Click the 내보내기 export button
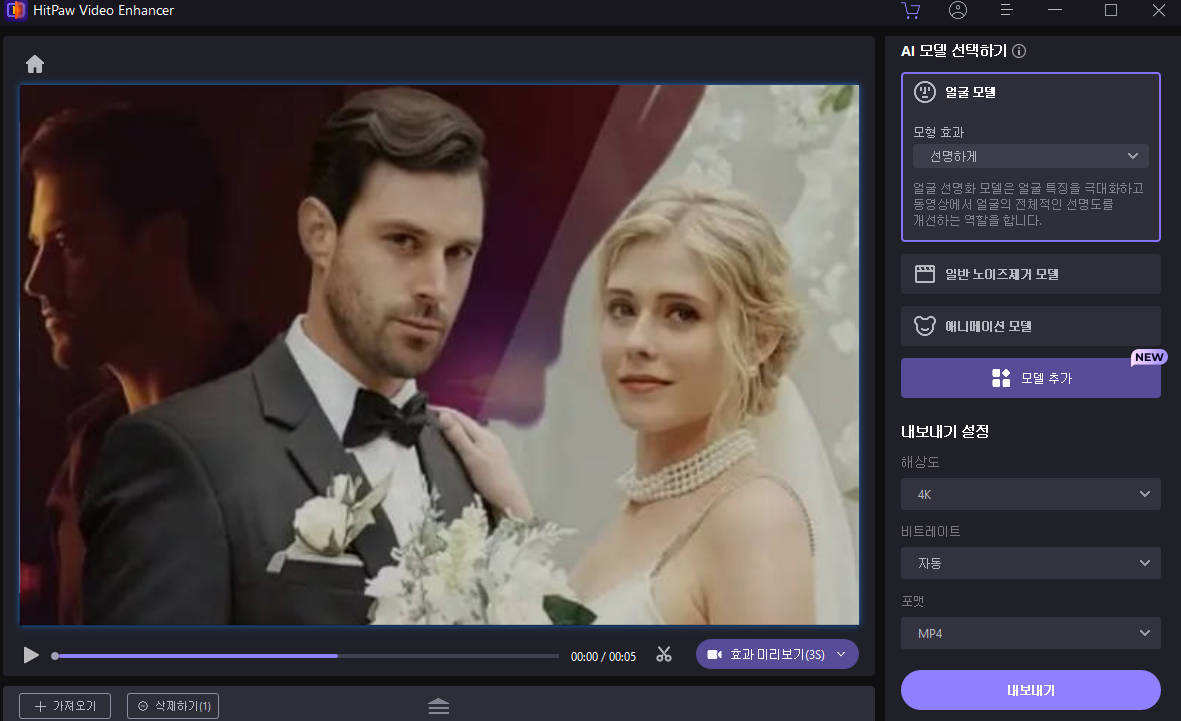This screenshot has width=1181, height=721. tap(1030, 690)
